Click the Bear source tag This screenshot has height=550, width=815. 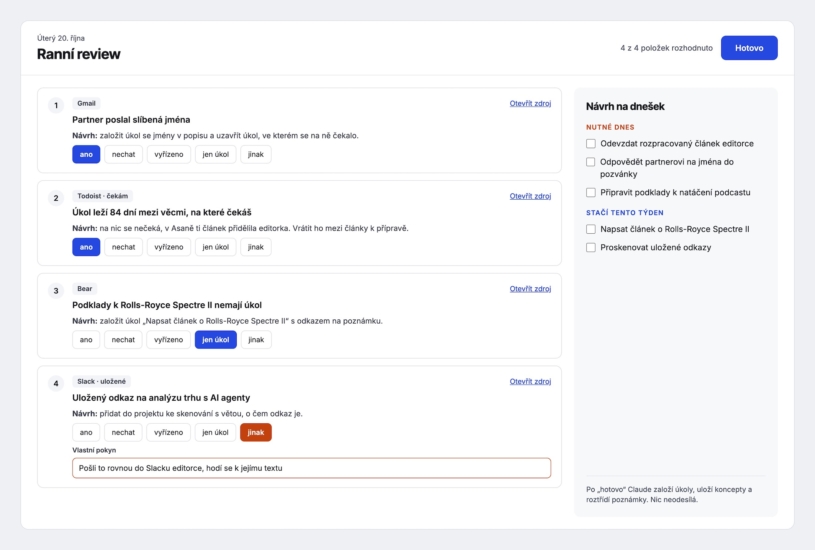tap(85, 289)
